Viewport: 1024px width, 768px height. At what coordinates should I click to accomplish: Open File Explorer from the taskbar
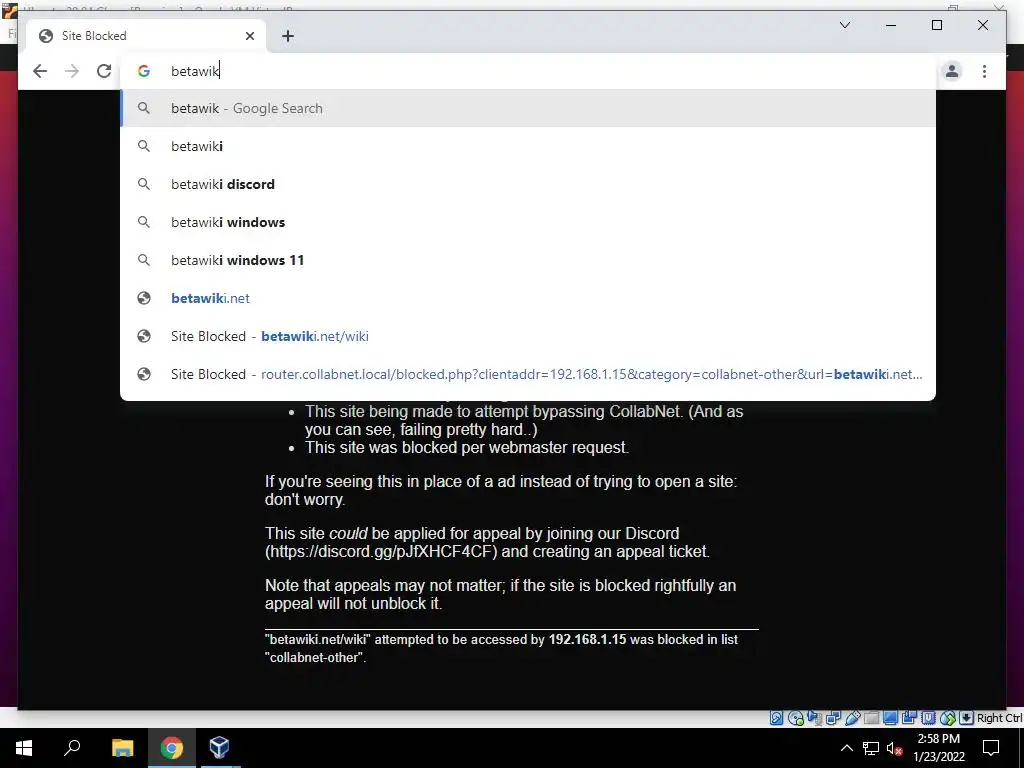point(122,748)
